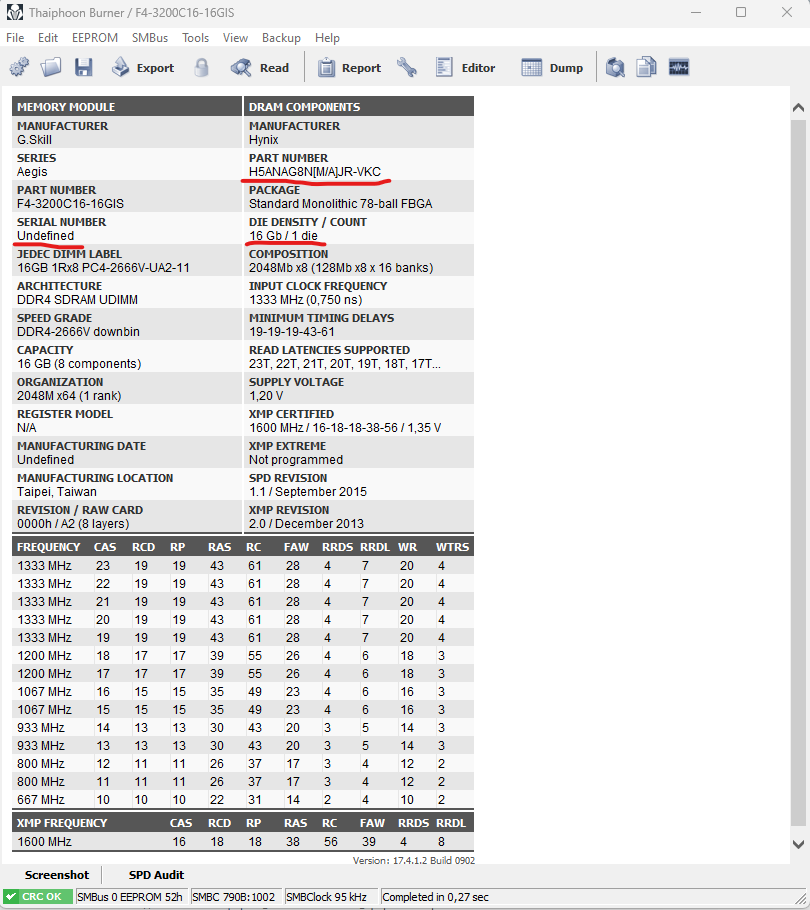
Task: Click the Thaiphoon Burner title bar logo
Action: click(15, 12)
